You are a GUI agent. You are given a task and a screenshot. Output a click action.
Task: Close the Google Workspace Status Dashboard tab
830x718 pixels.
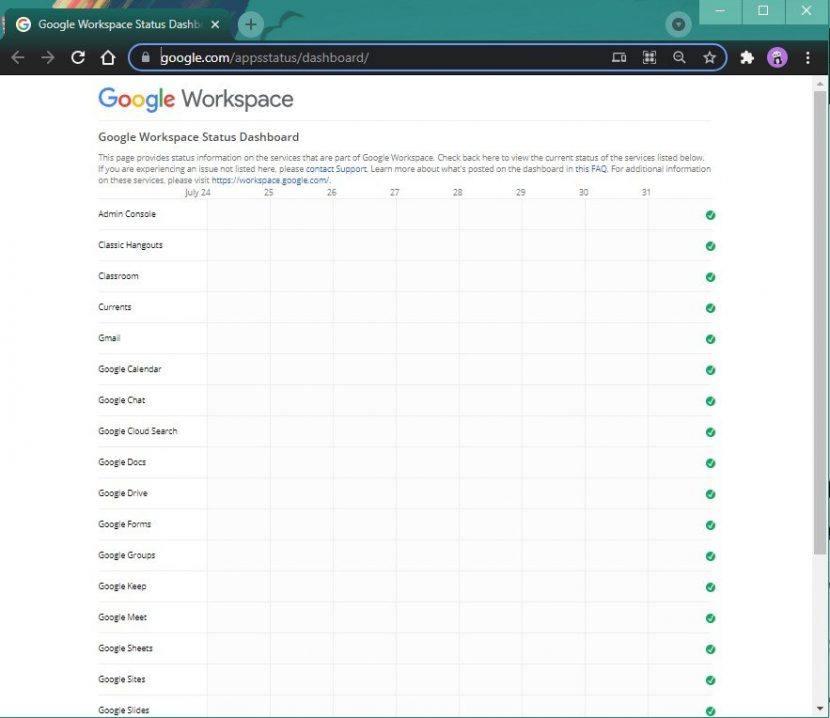tap(215, 24)
